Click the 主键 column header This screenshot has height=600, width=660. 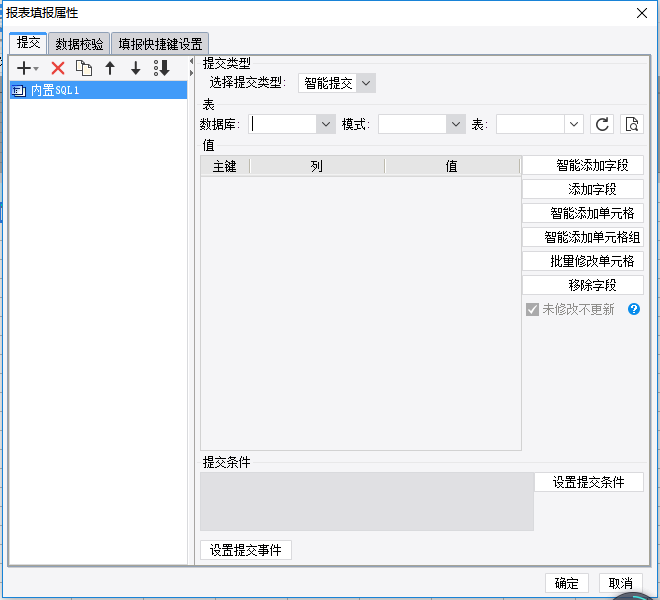click(225, 166)
